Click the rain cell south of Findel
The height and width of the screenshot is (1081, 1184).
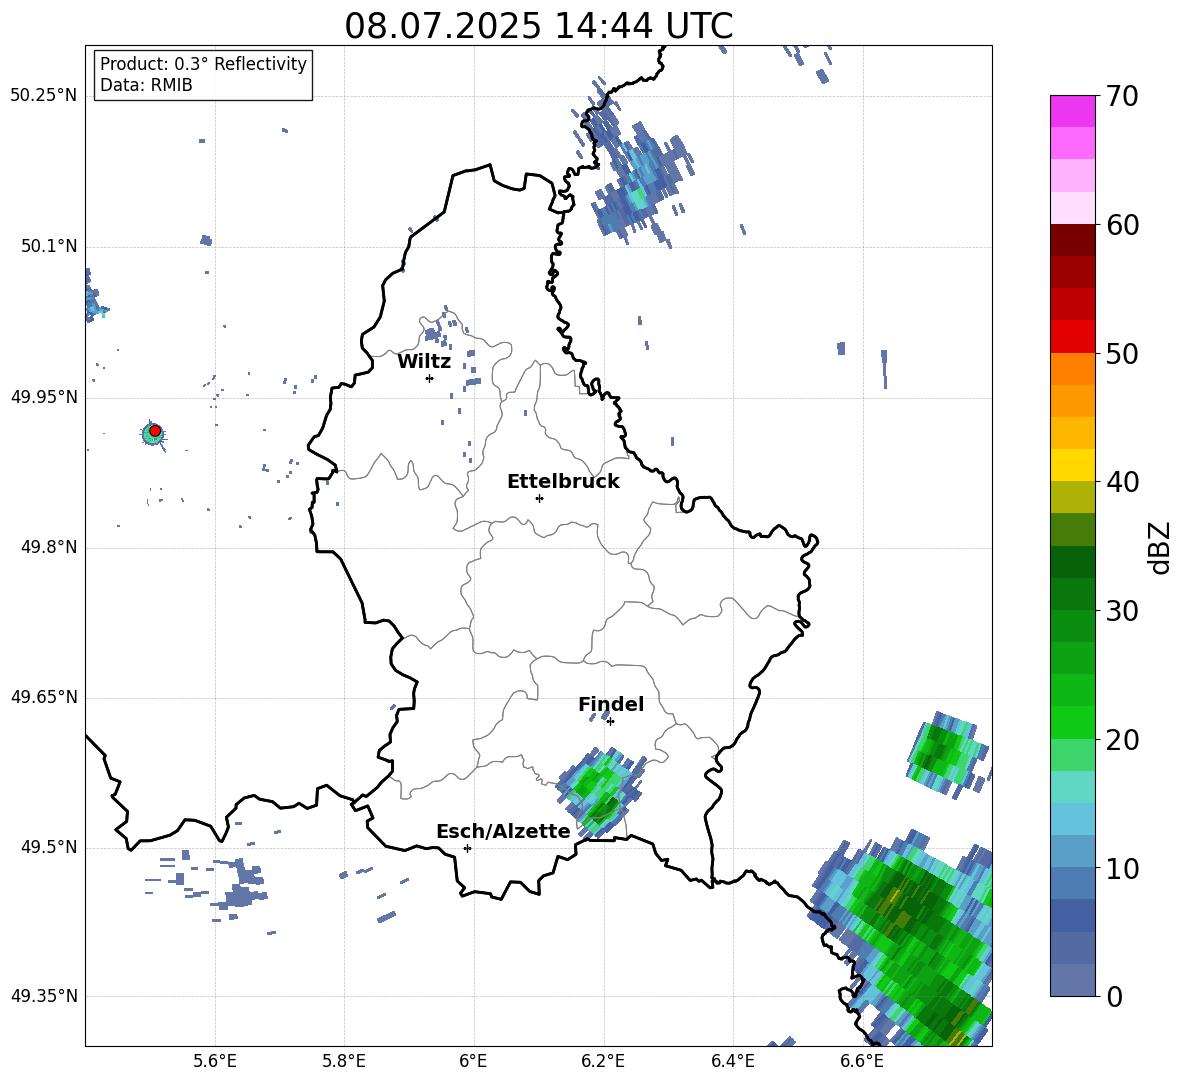[600, 791]
